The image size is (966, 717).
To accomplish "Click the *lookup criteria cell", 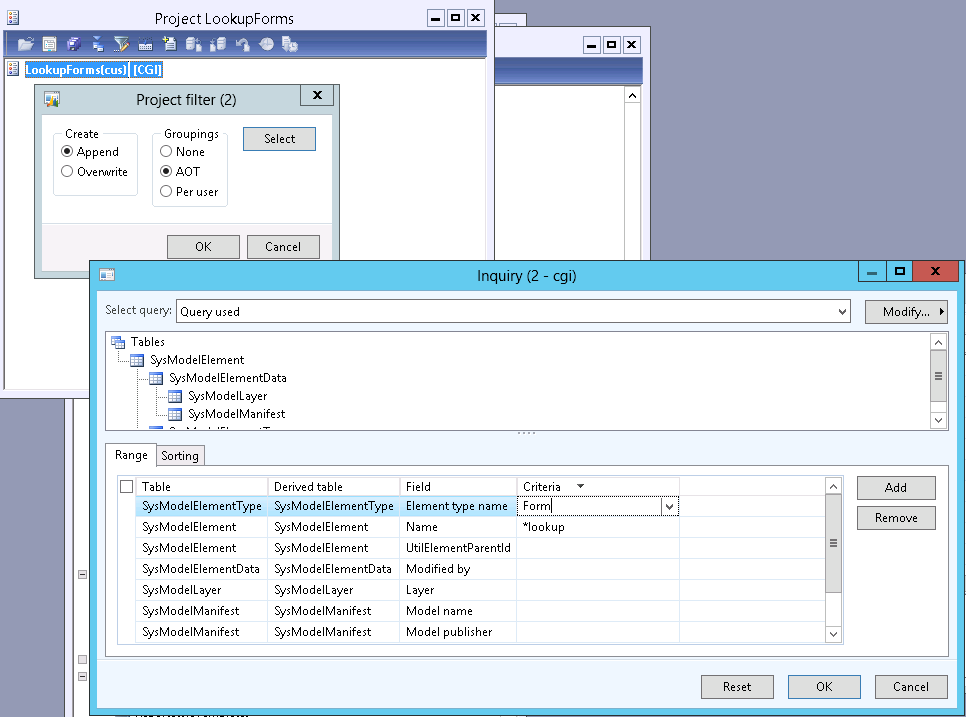I will pos(598,527).
